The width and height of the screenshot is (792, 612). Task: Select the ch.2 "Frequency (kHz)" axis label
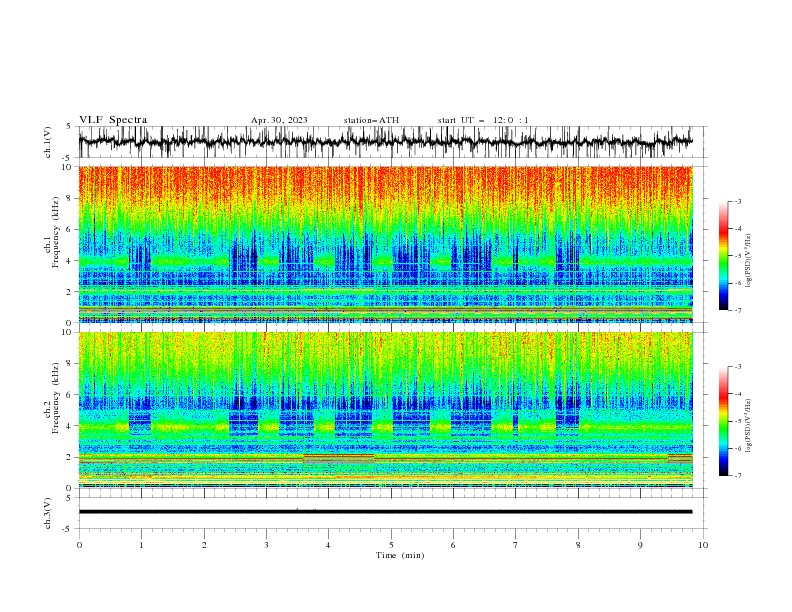tap(56, 398)
